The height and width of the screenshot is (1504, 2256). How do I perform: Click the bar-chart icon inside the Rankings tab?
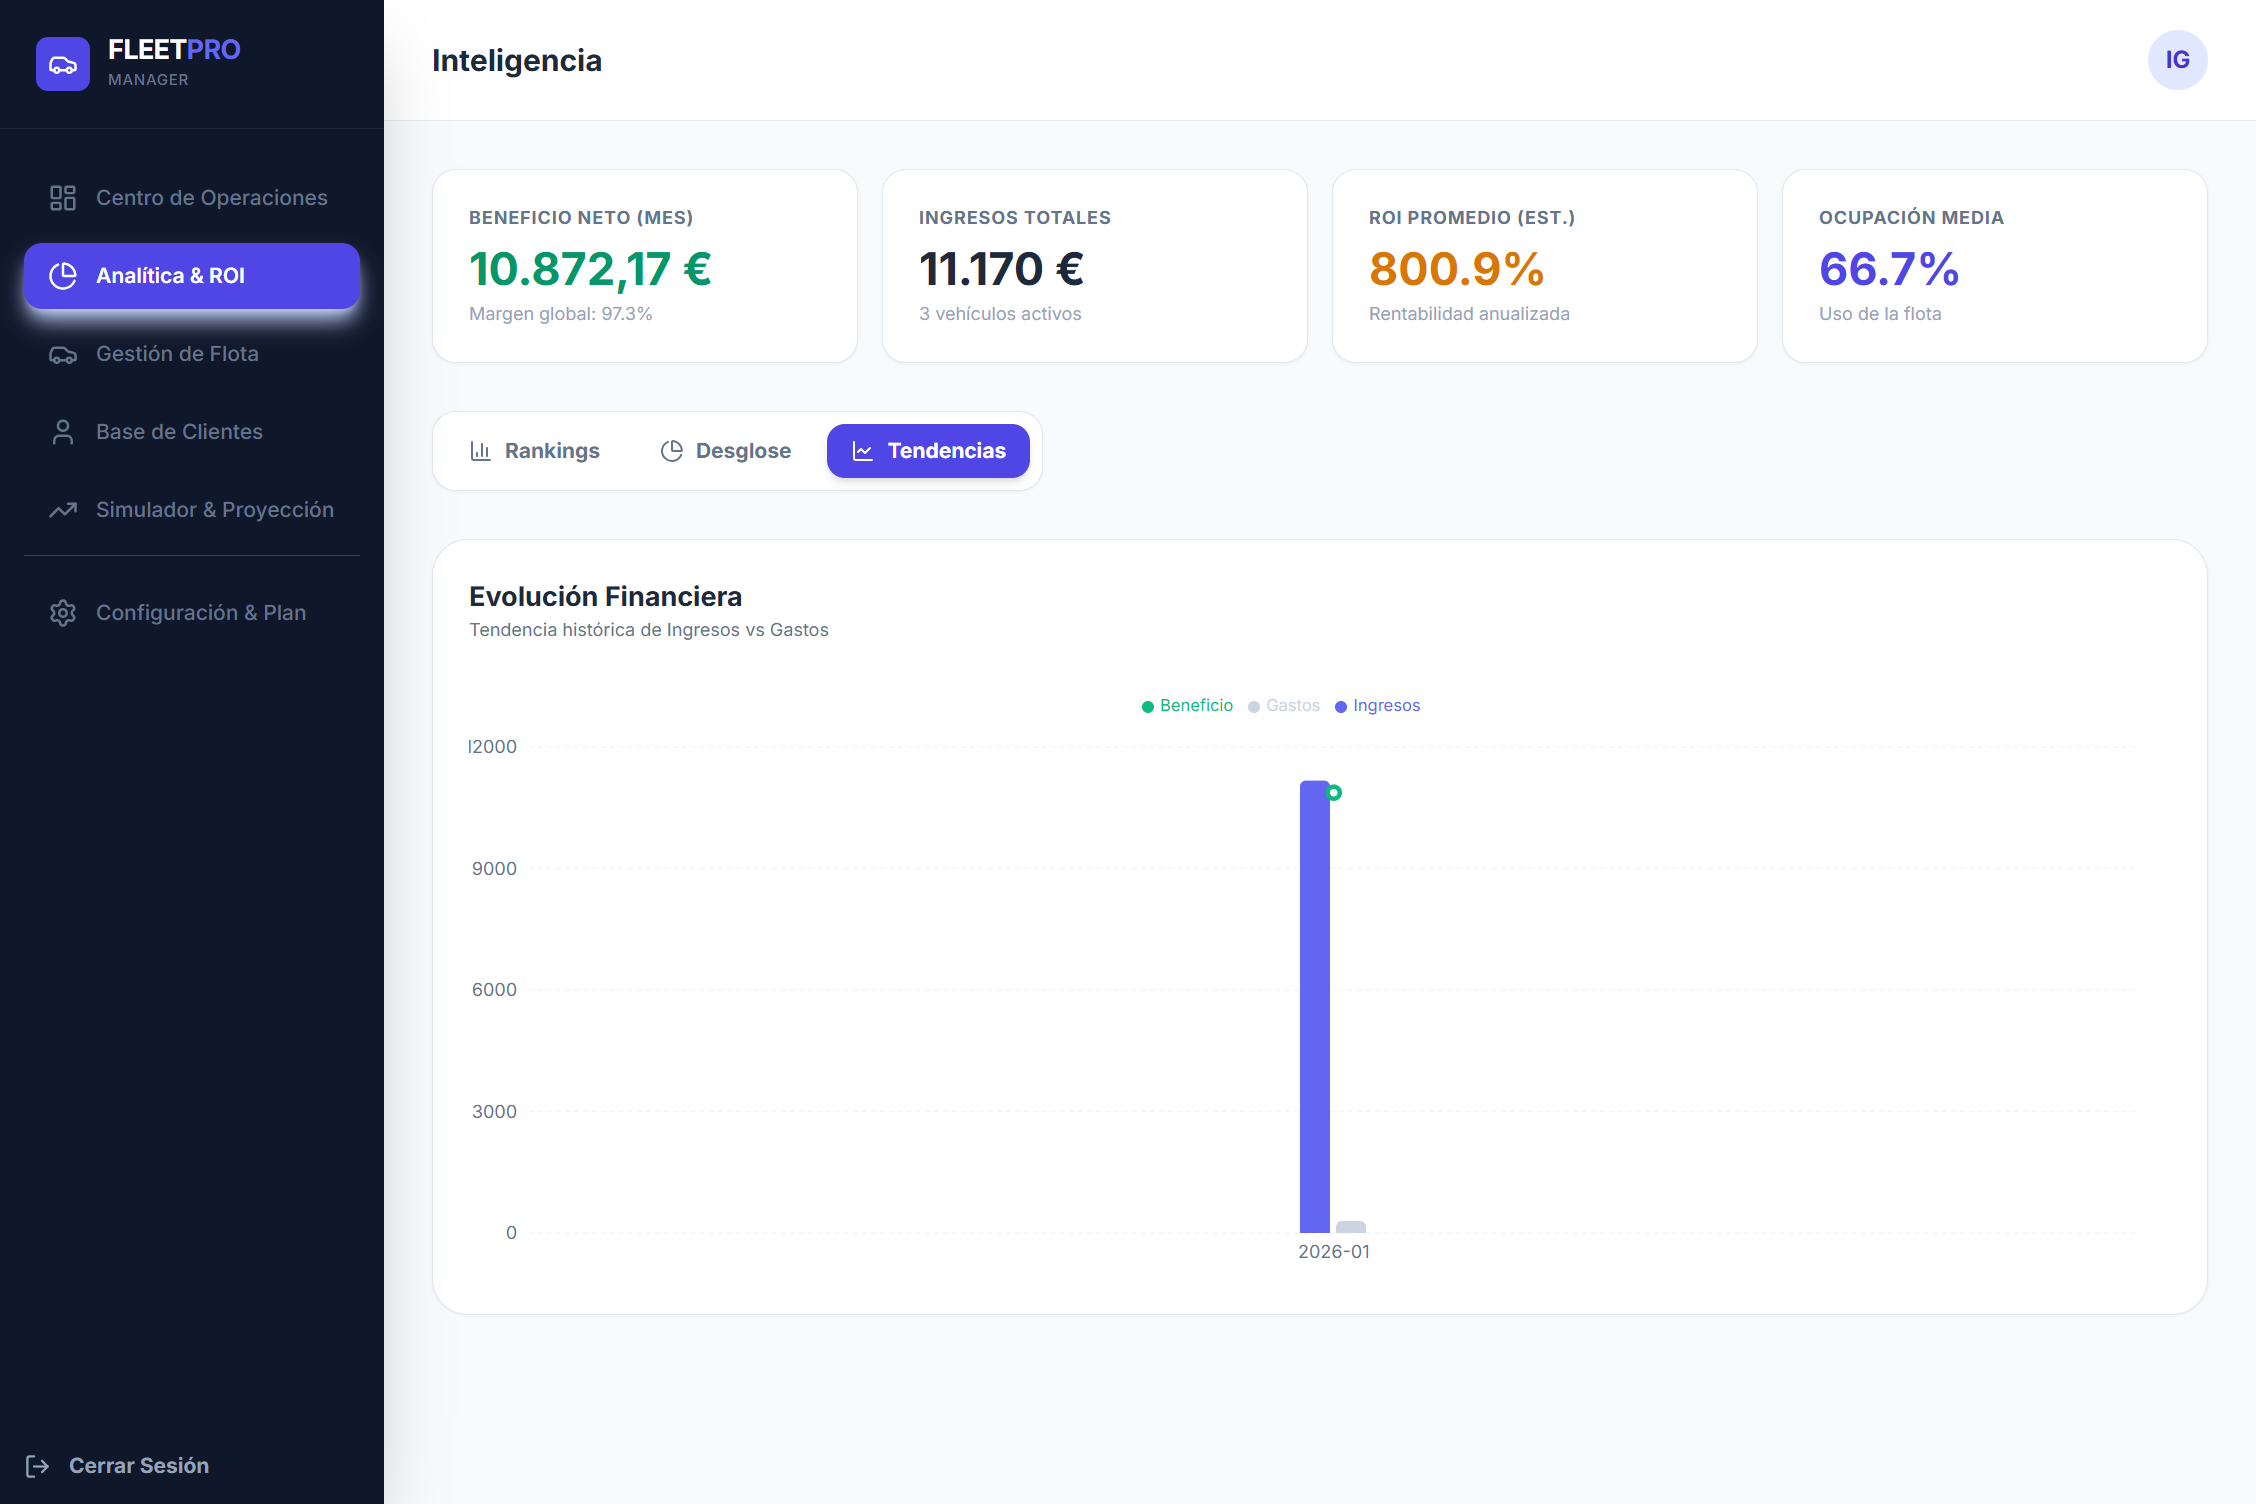coord(481,450)
